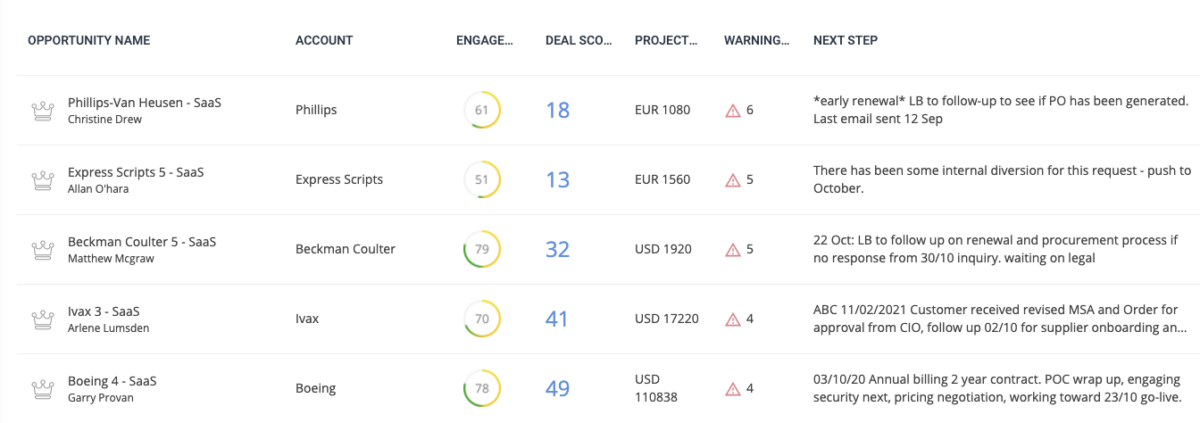Click deal score 41 for Ivax
This screenshot has height=423, width=1200.
tap(557, 319)
